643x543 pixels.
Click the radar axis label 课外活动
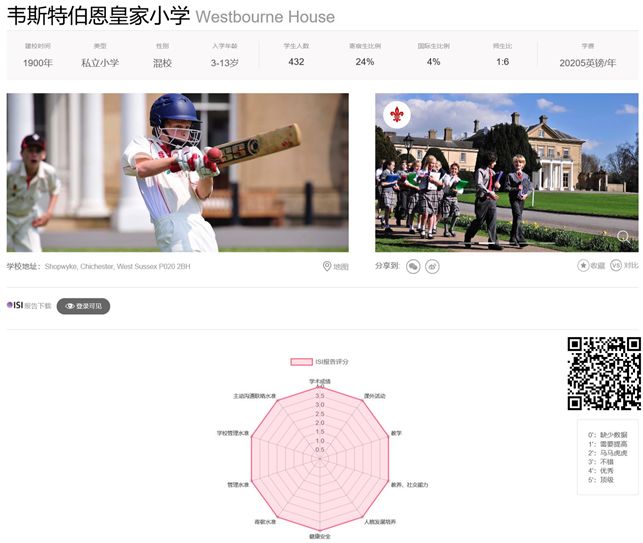pyautogui.click(x=374, y=396)
